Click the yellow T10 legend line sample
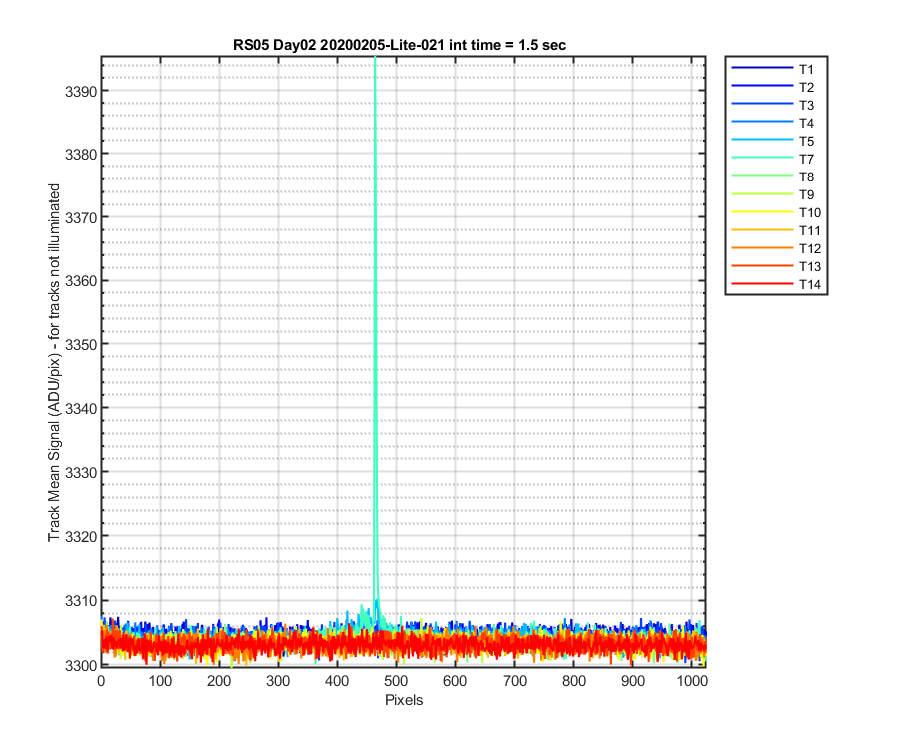This screenshot has width=900, height=750. (x=762, y=212)
